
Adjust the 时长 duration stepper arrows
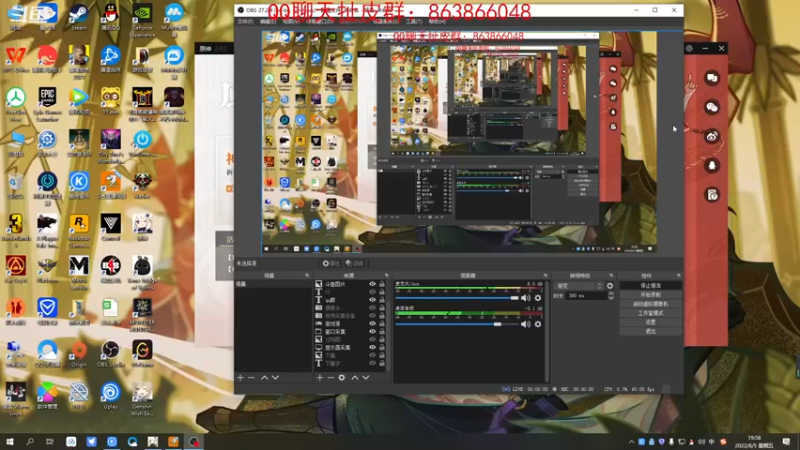pos(611,295)
